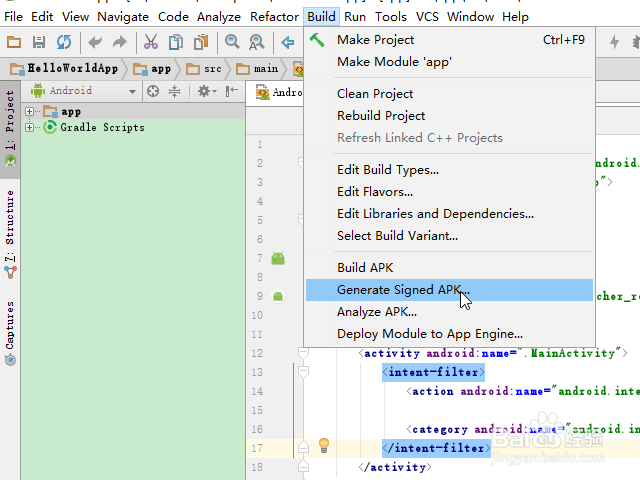Click the Paste clipboard icon

click(x=201, y=42)
